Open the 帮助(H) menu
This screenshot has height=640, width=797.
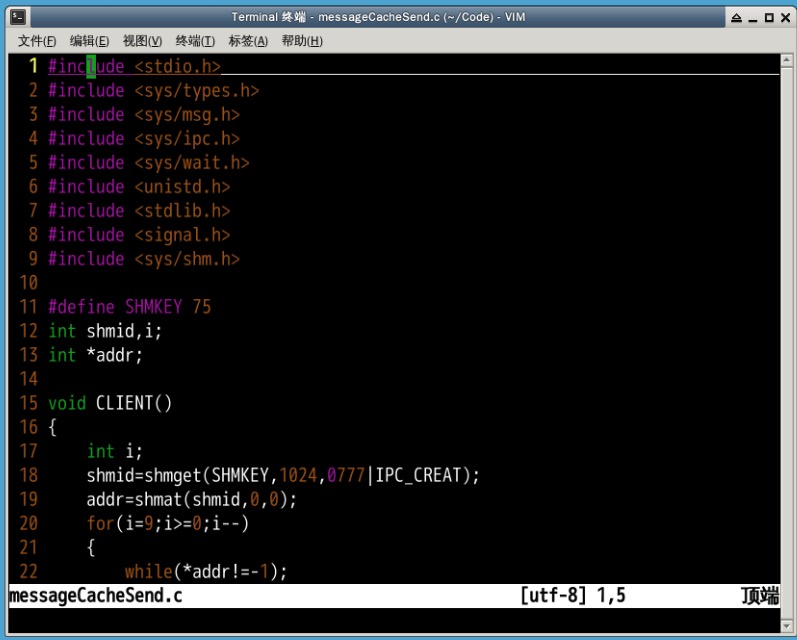tap(302, 41)
